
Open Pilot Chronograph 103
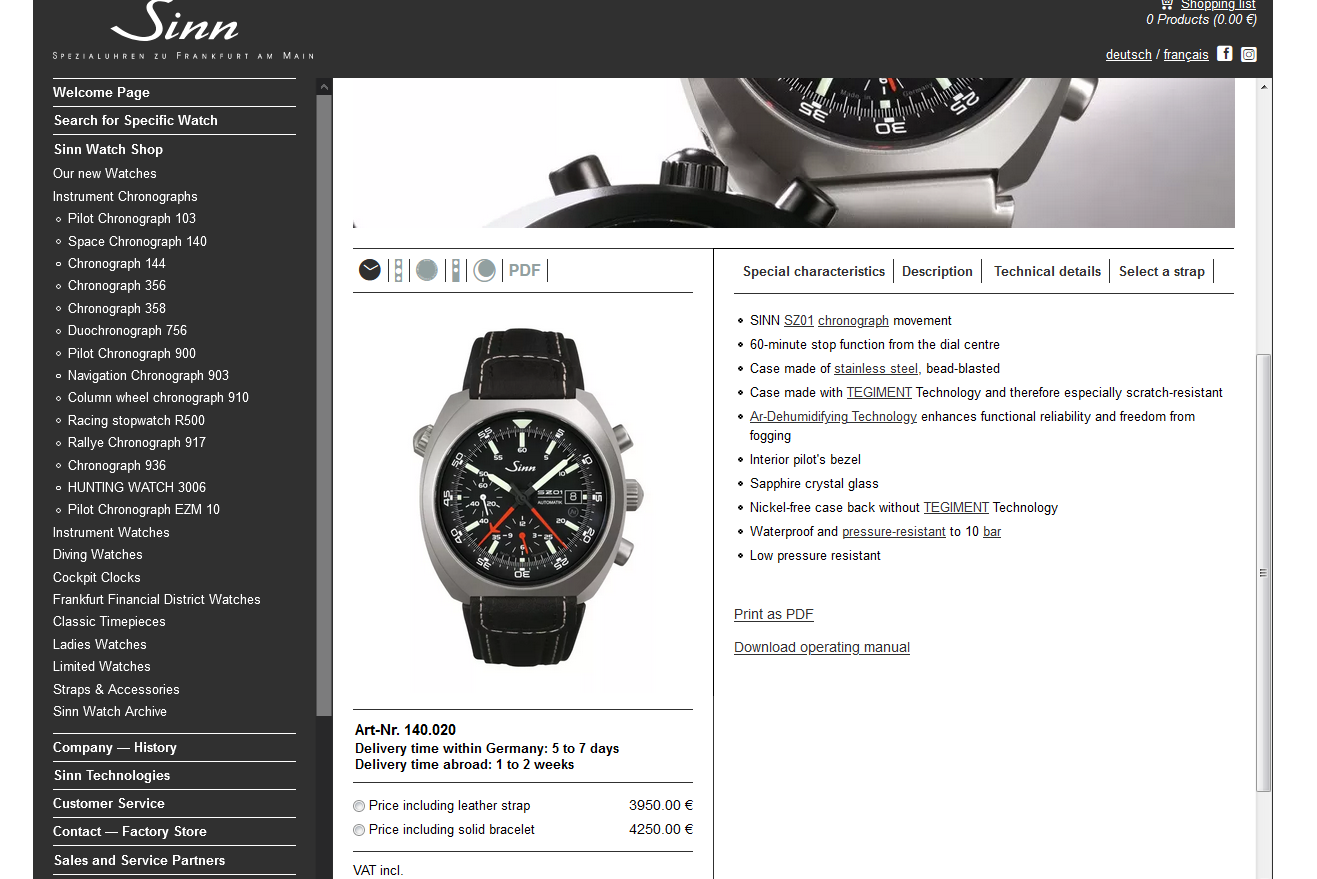(x=132, y=218)
